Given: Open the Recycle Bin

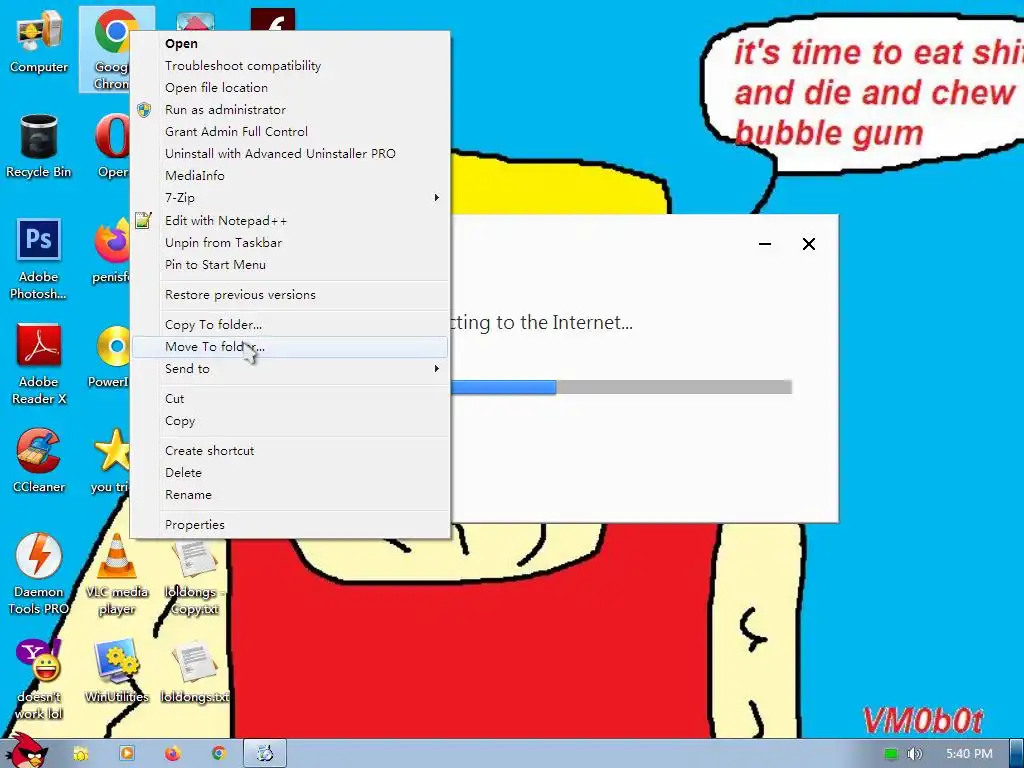Looking at the screenshot, I should 39,147.
